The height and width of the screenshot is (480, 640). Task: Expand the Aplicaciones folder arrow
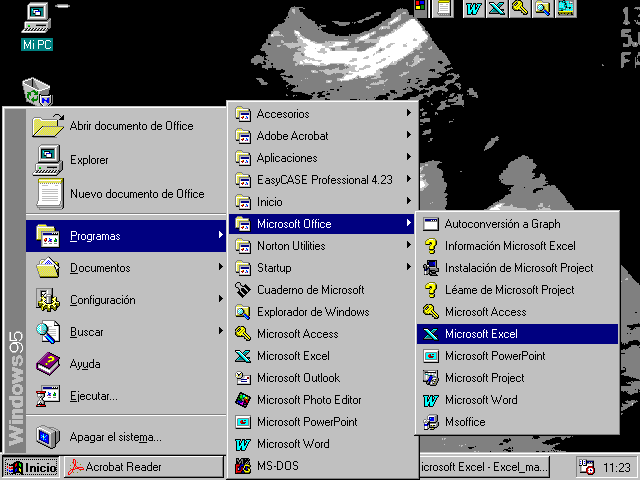(x=409, y=157)
